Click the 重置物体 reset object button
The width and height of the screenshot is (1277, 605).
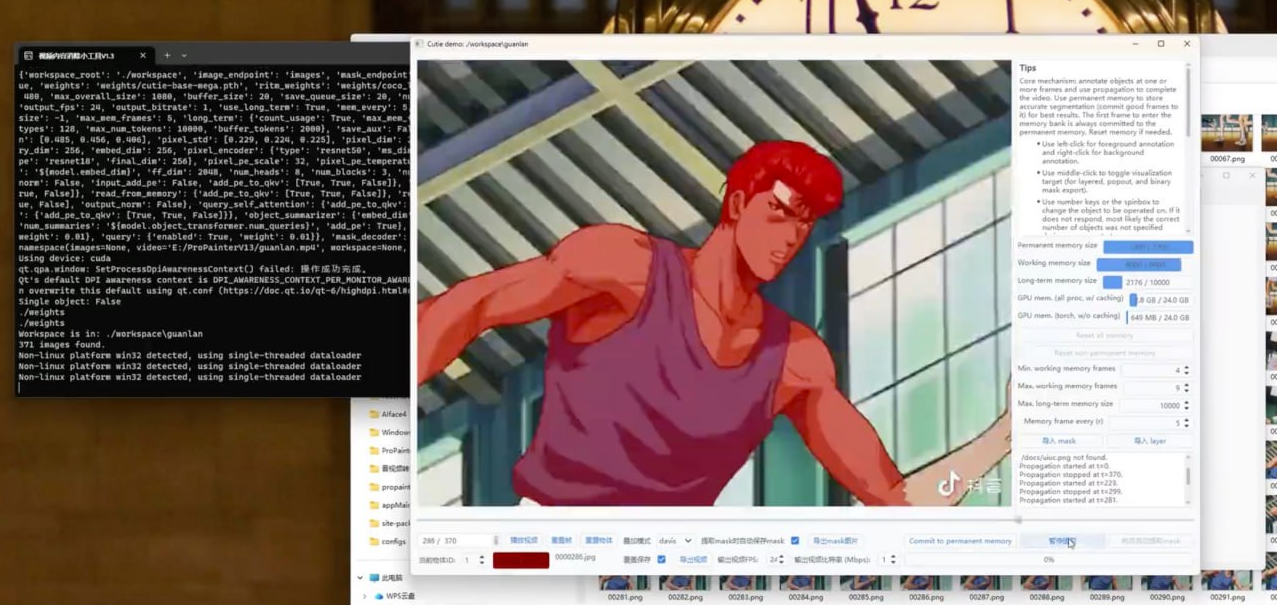[x=598, y=541]
